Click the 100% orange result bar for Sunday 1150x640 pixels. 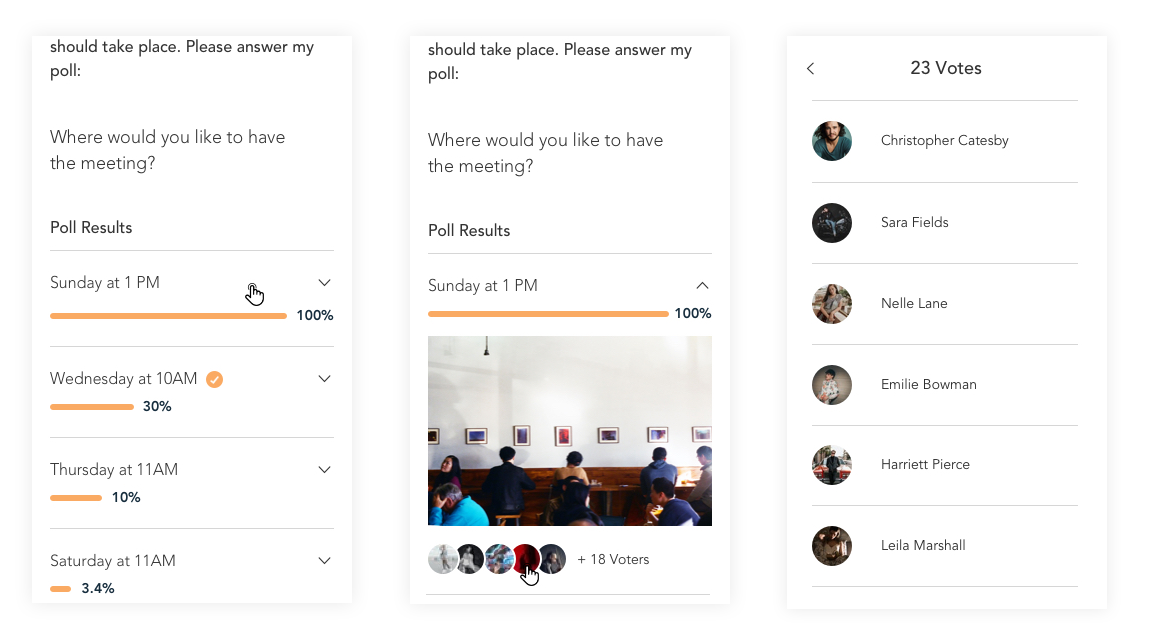click(168, 316)
